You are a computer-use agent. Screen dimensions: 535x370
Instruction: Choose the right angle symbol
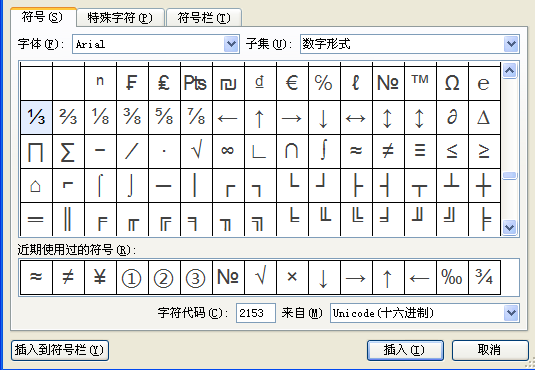[x=260, y=151]
